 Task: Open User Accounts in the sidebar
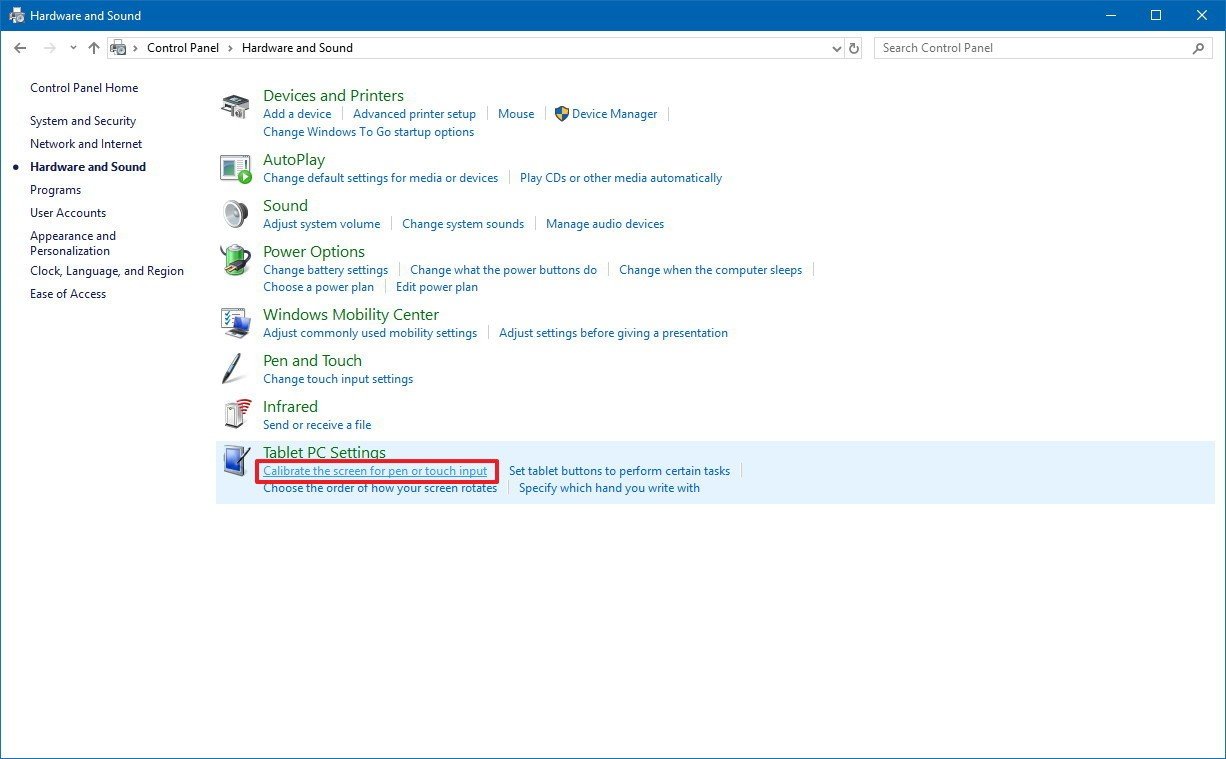68,213
